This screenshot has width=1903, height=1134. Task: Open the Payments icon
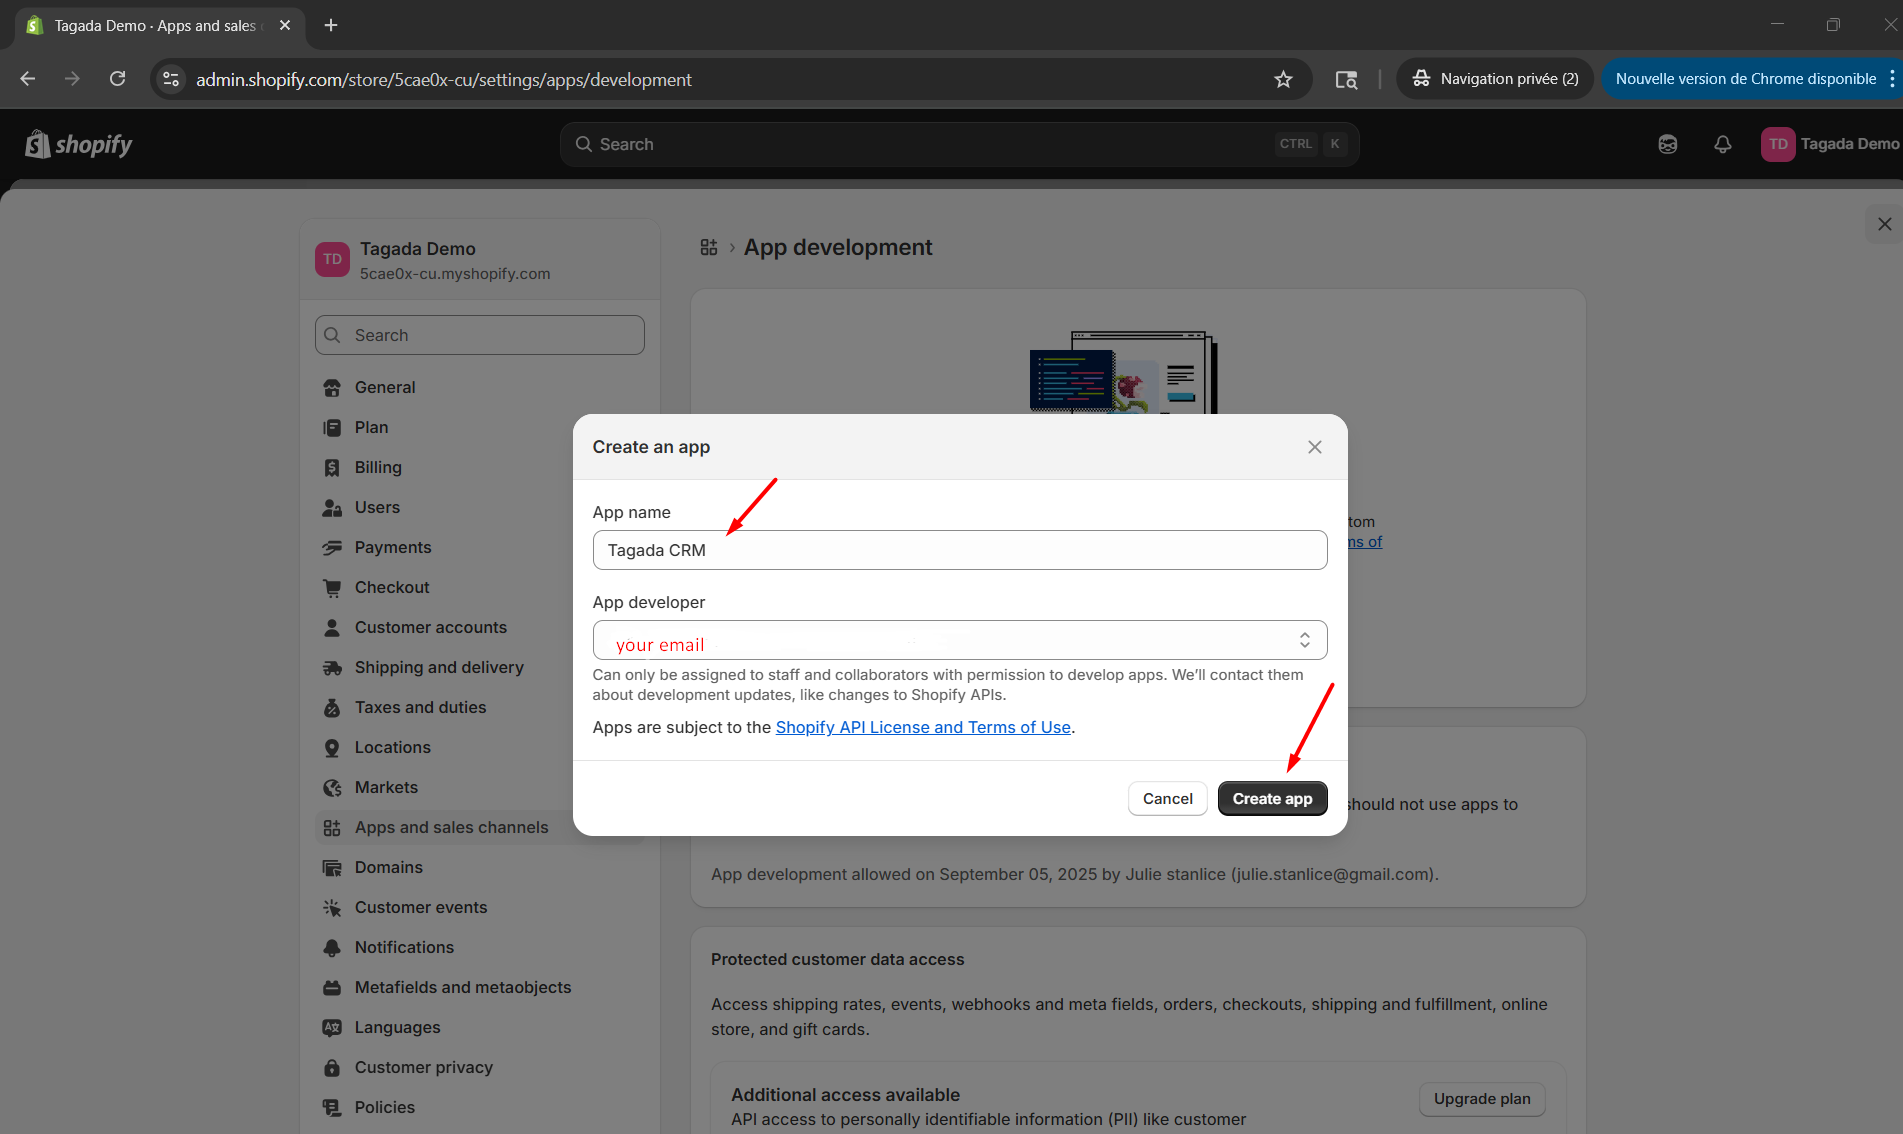pos(332,548)
